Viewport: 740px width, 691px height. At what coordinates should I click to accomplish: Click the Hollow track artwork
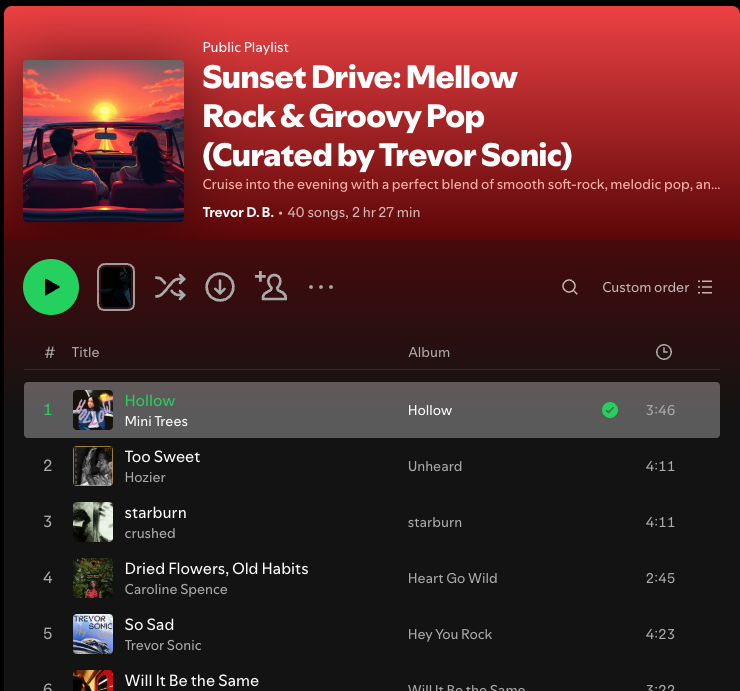(93, 410)
